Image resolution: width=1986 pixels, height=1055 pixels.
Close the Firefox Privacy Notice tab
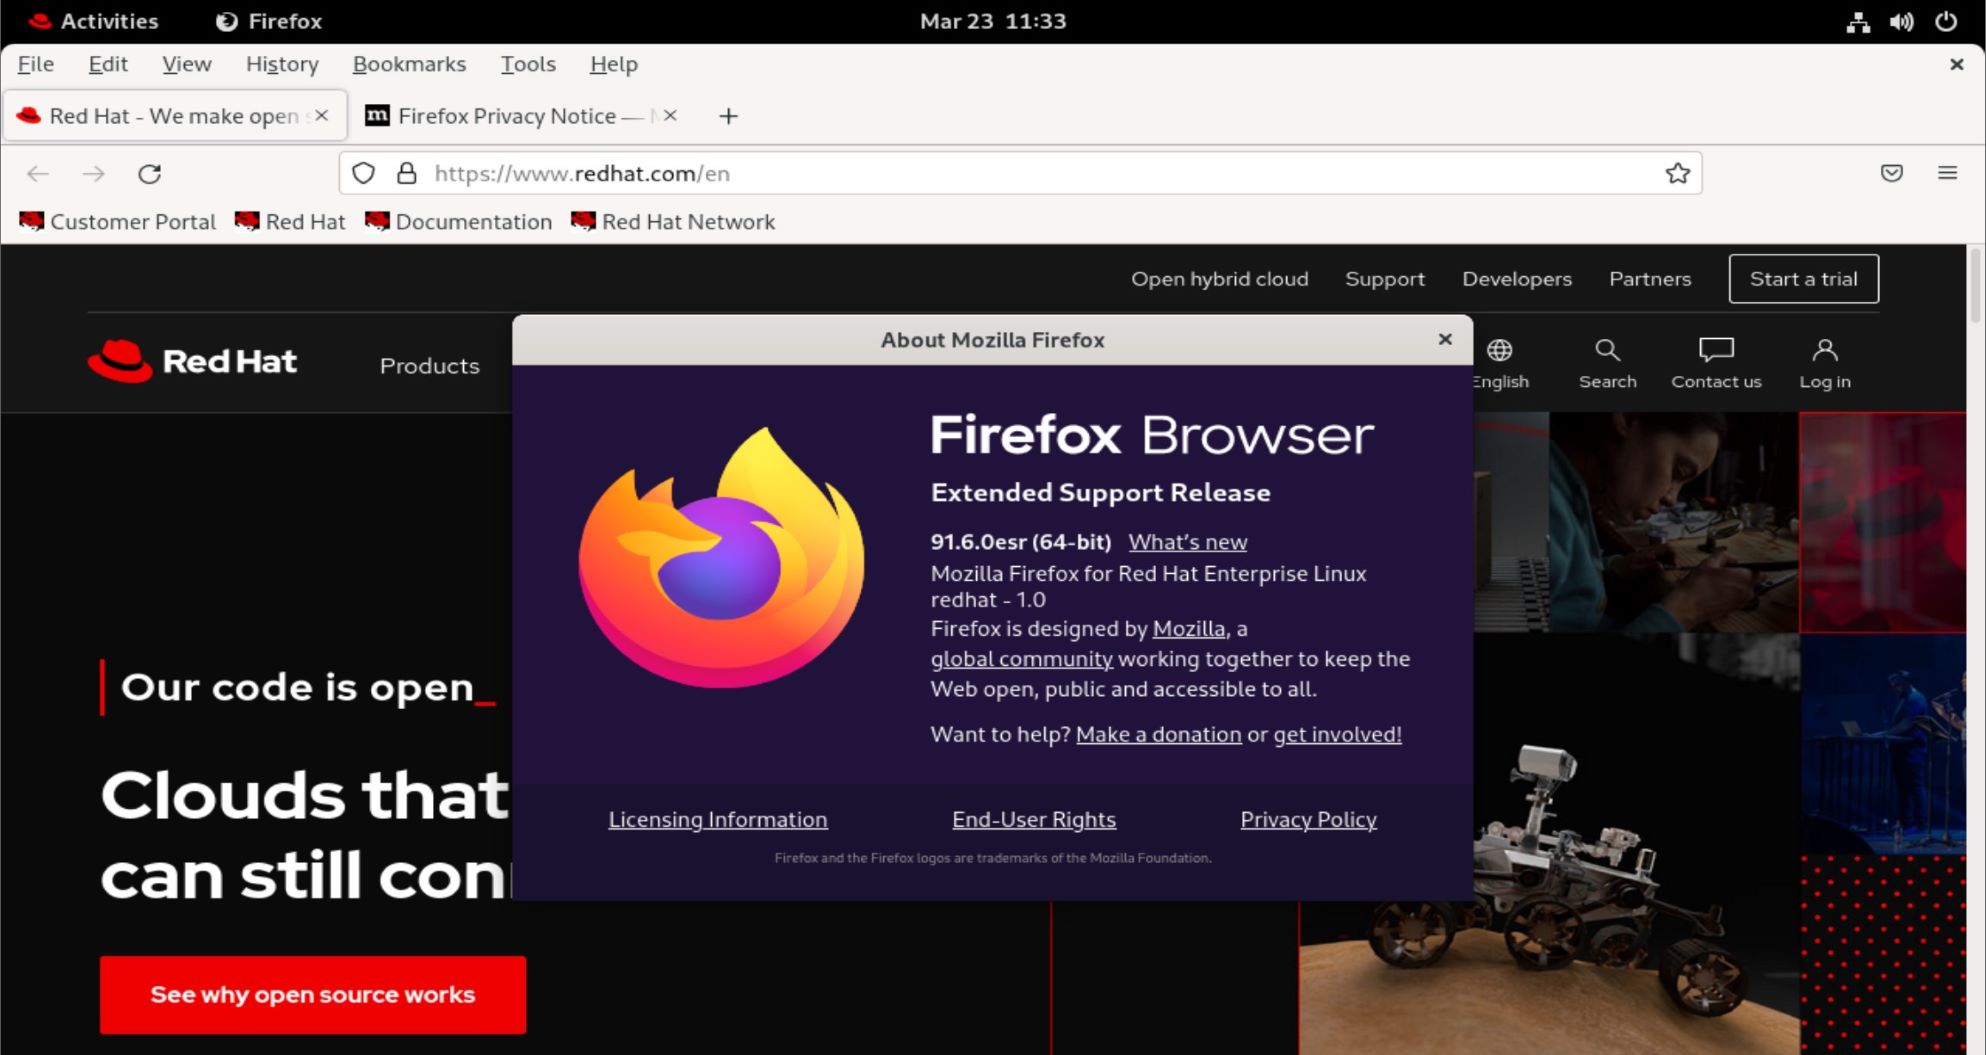(670, 115)
